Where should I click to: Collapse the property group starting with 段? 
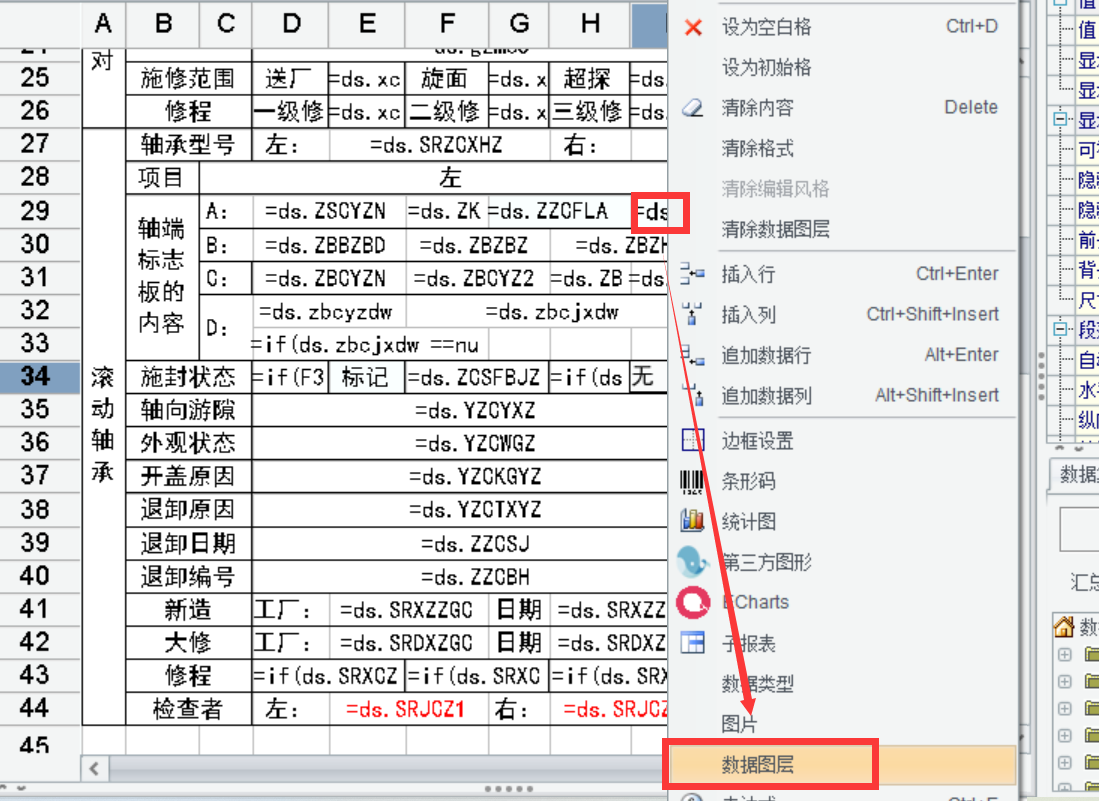click(x=1060, y=329)
